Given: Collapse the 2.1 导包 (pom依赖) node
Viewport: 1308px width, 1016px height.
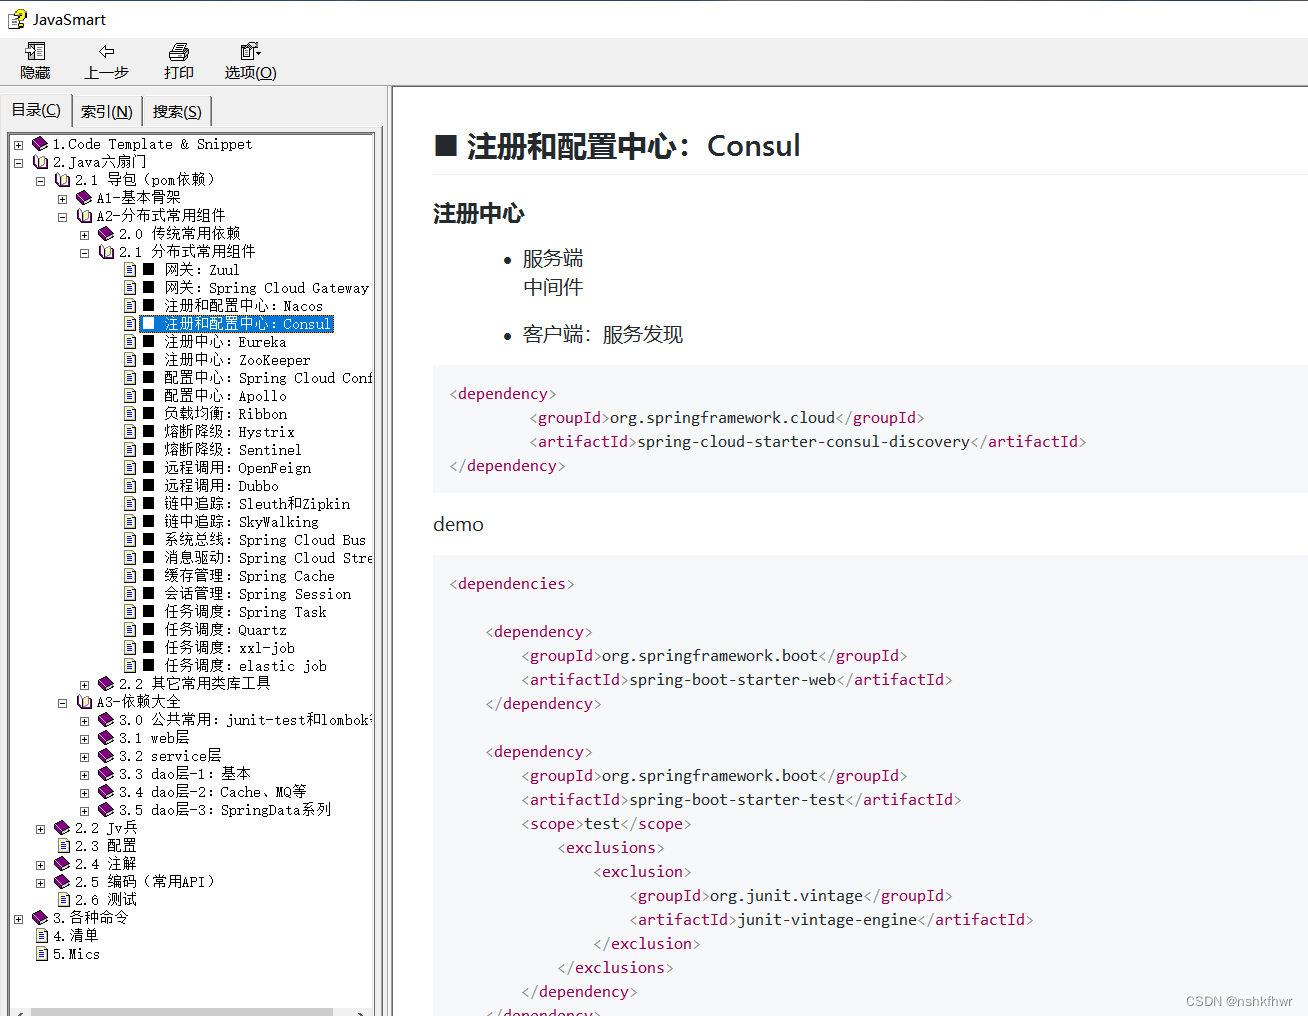Looking at the screenshot, I should tap(40, 181).
